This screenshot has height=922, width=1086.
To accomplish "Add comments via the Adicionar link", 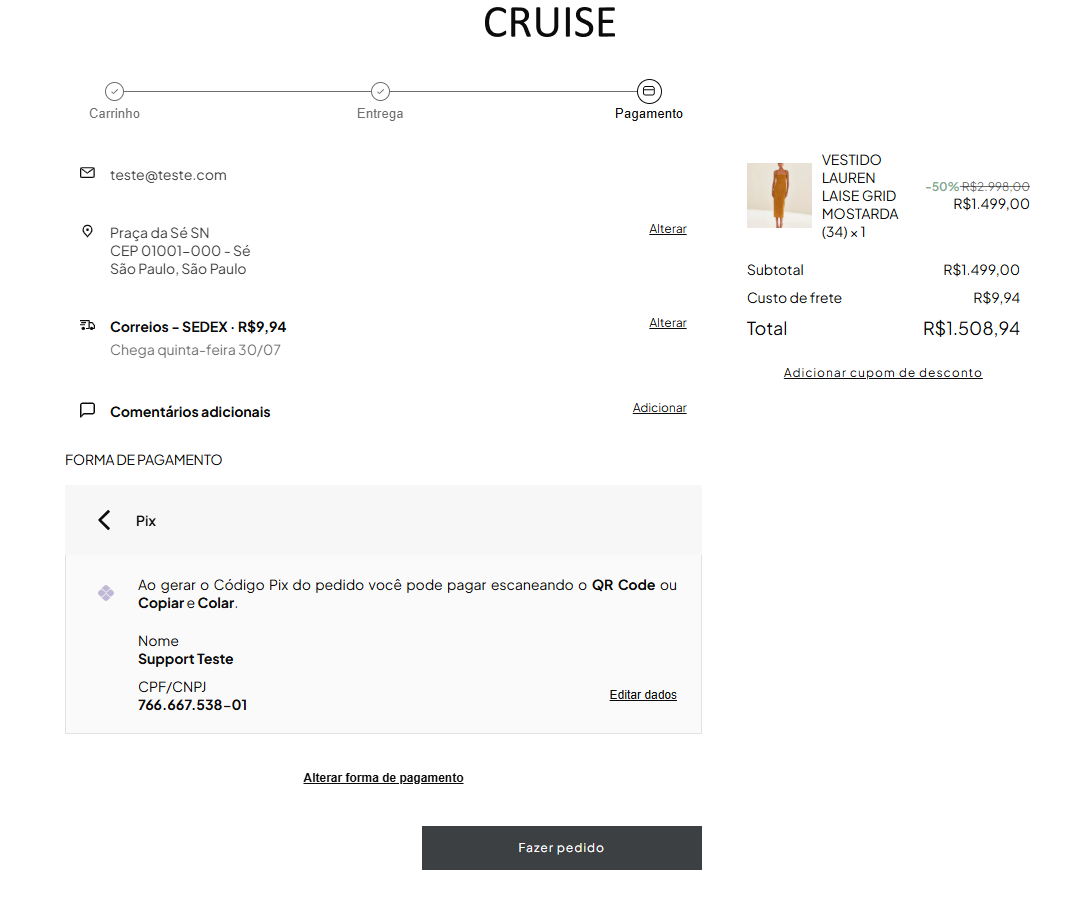I will (659, 408).
